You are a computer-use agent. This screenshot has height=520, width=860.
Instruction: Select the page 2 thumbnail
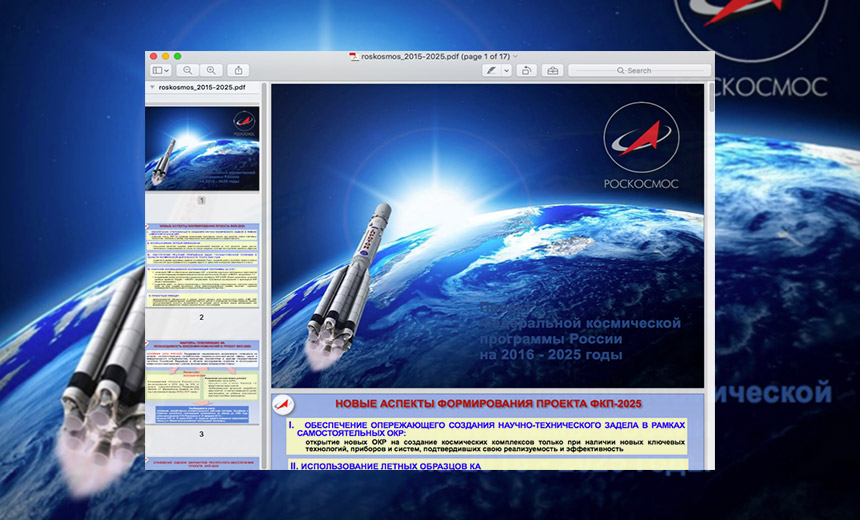202,265
